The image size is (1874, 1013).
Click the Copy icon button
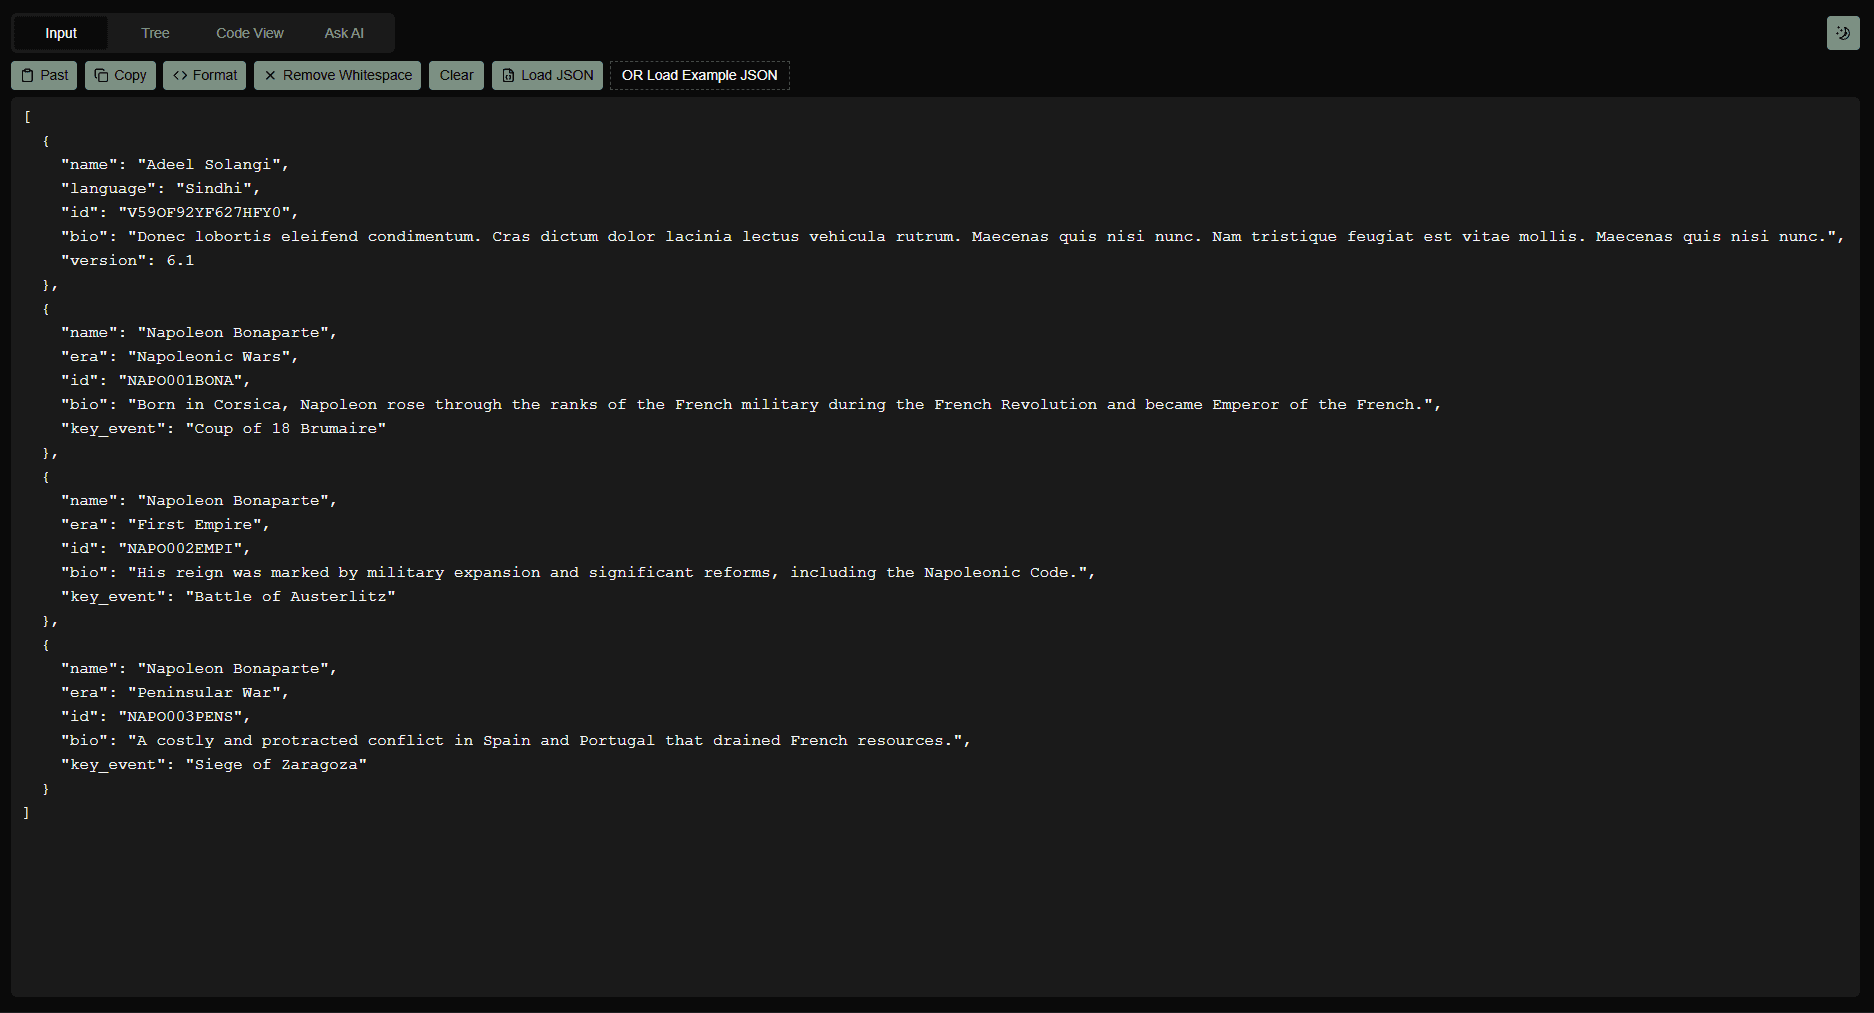[102, 75]
